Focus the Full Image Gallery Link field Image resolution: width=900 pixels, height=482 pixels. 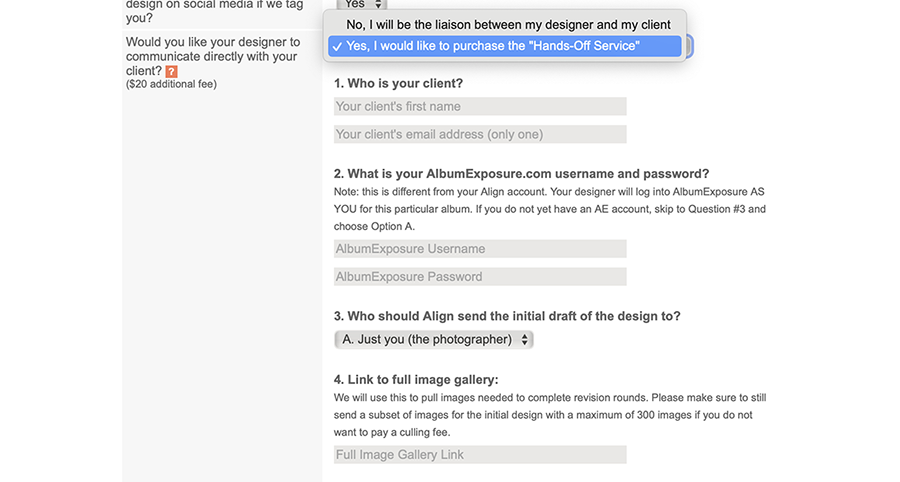click(480, 454)
